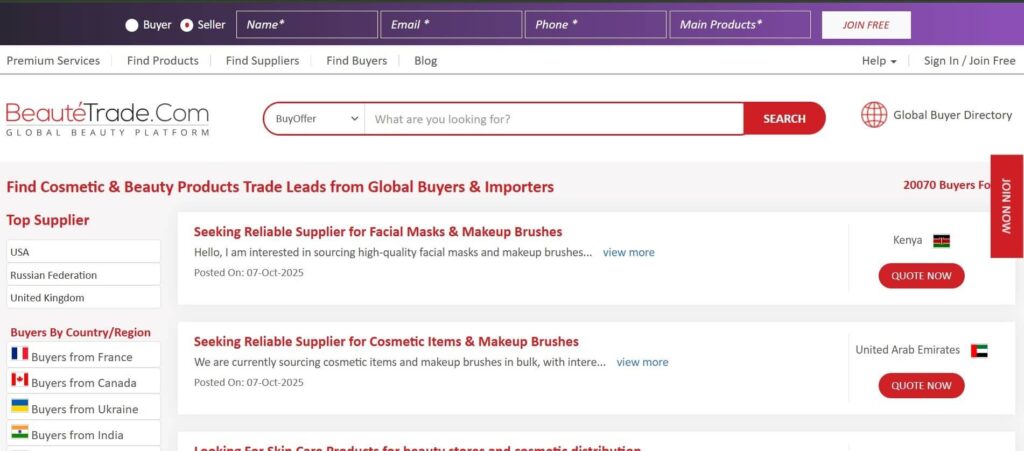
Task: Go to Find Suppliers menu item
Action: (262, 61)
